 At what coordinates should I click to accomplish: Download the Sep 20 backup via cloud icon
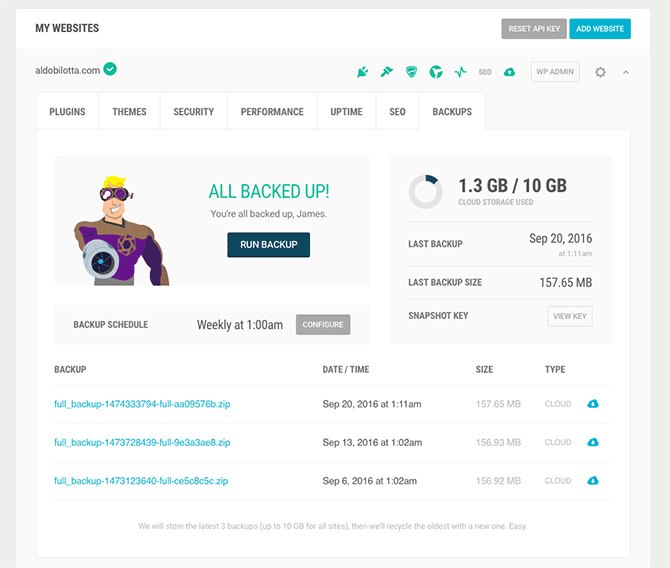pos(592,404)
